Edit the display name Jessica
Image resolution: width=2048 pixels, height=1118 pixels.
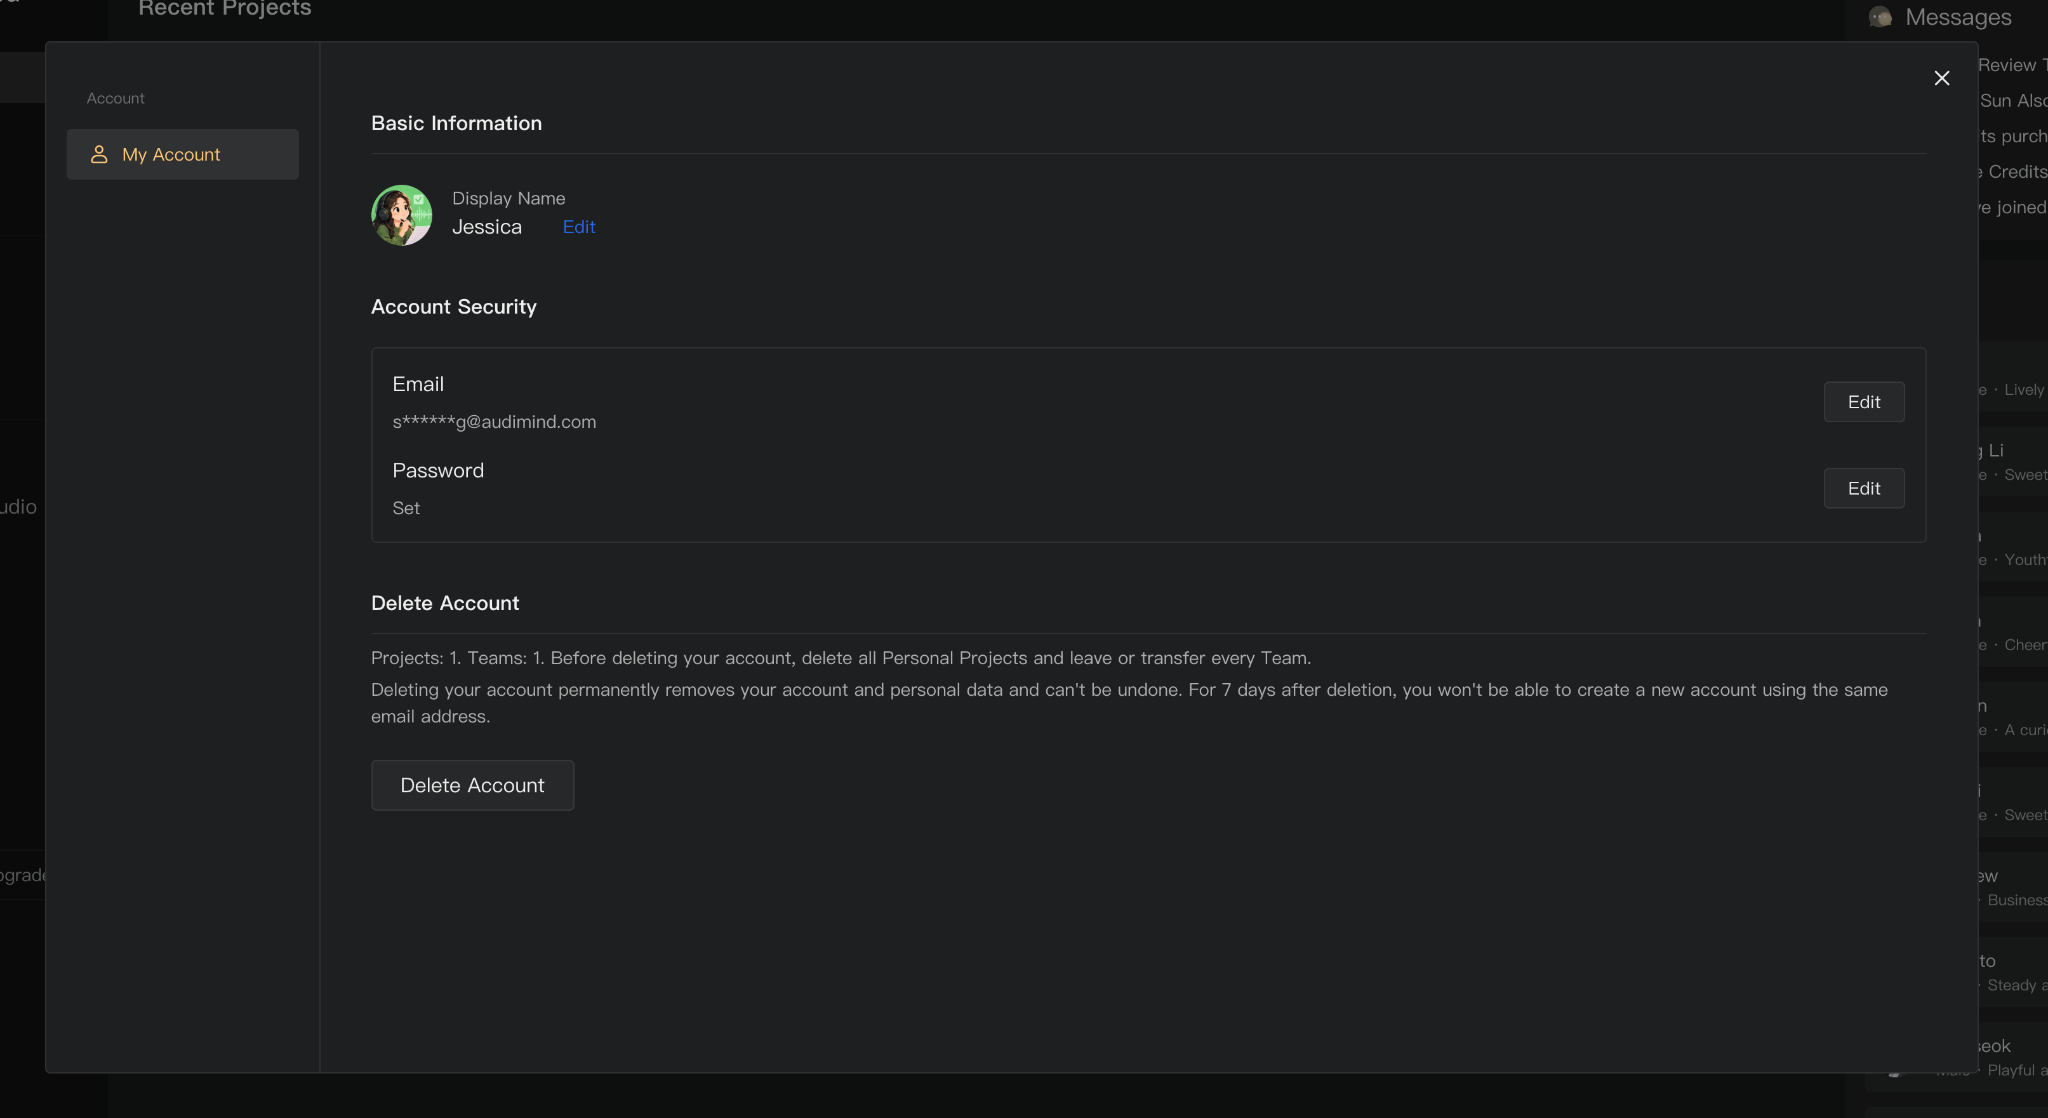coord(579,227)
